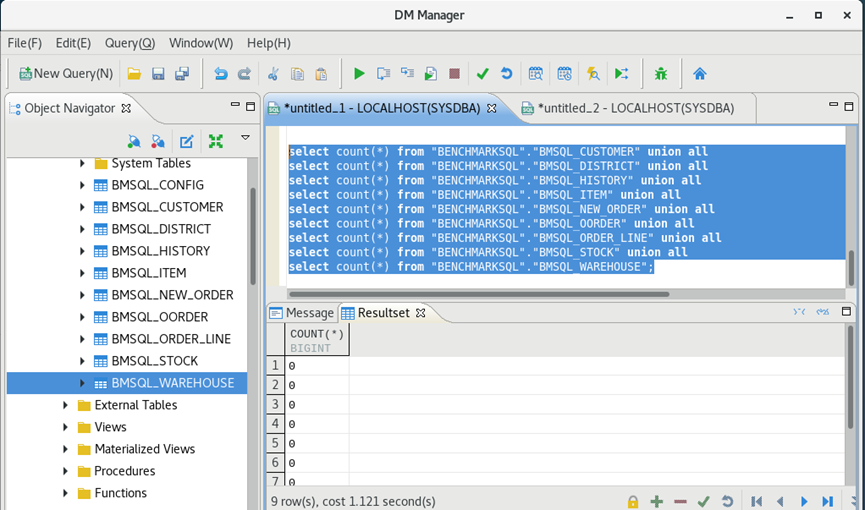Click the COUNT(*) column header

pyautogui.click(x=317, y=341)
